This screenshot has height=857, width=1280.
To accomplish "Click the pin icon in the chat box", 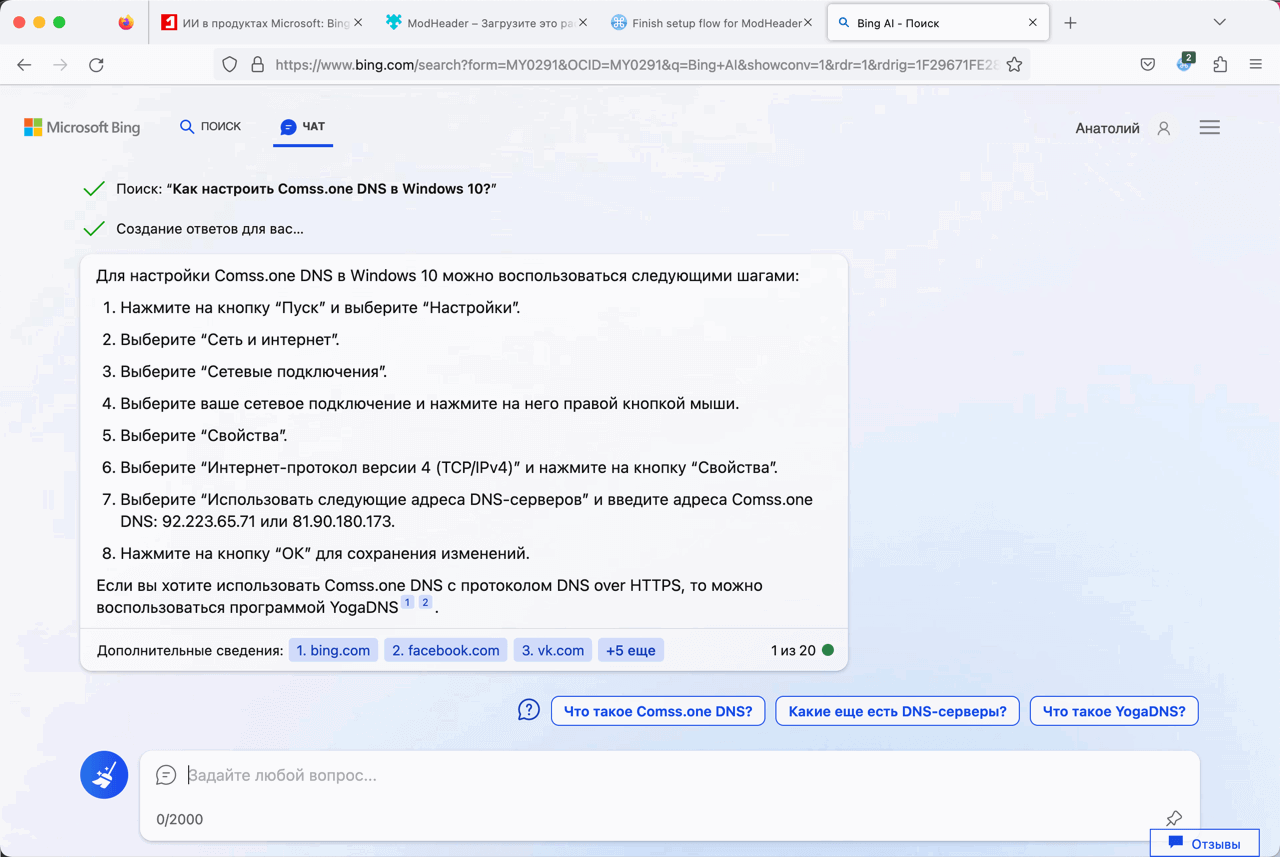I will coord(1174,819).
